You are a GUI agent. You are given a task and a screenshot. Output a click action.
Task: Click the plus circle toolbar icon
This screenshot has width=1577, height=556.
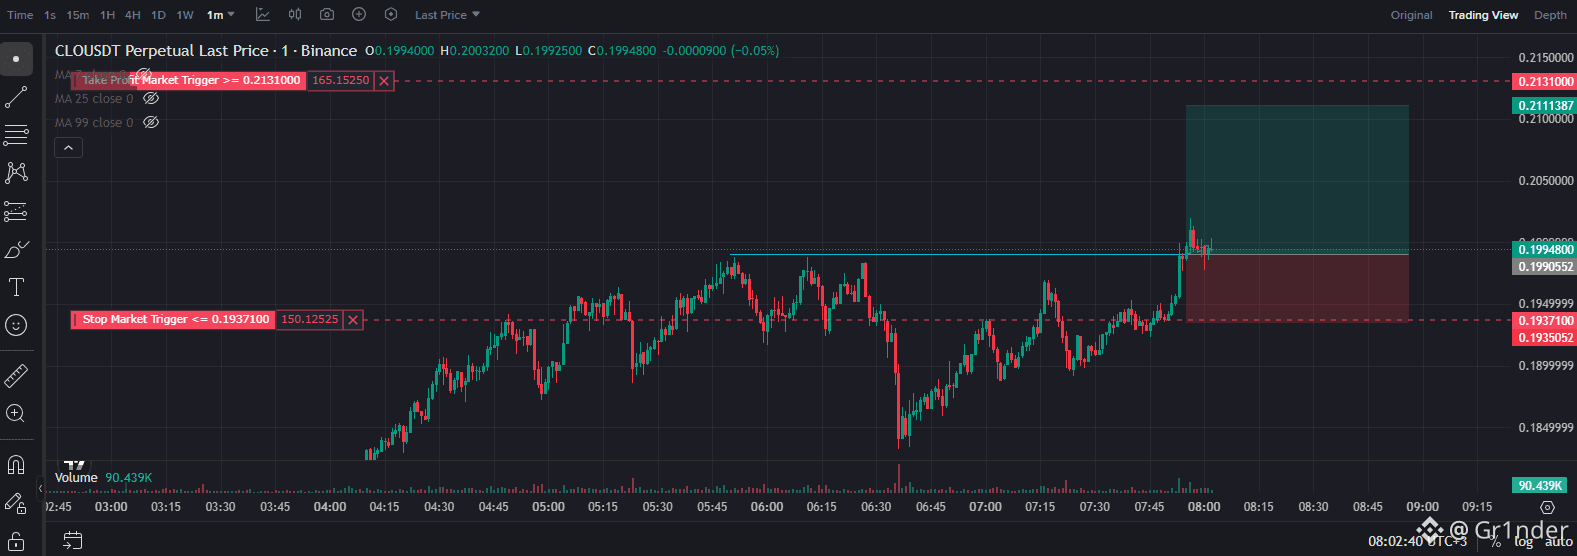point(359,15)
